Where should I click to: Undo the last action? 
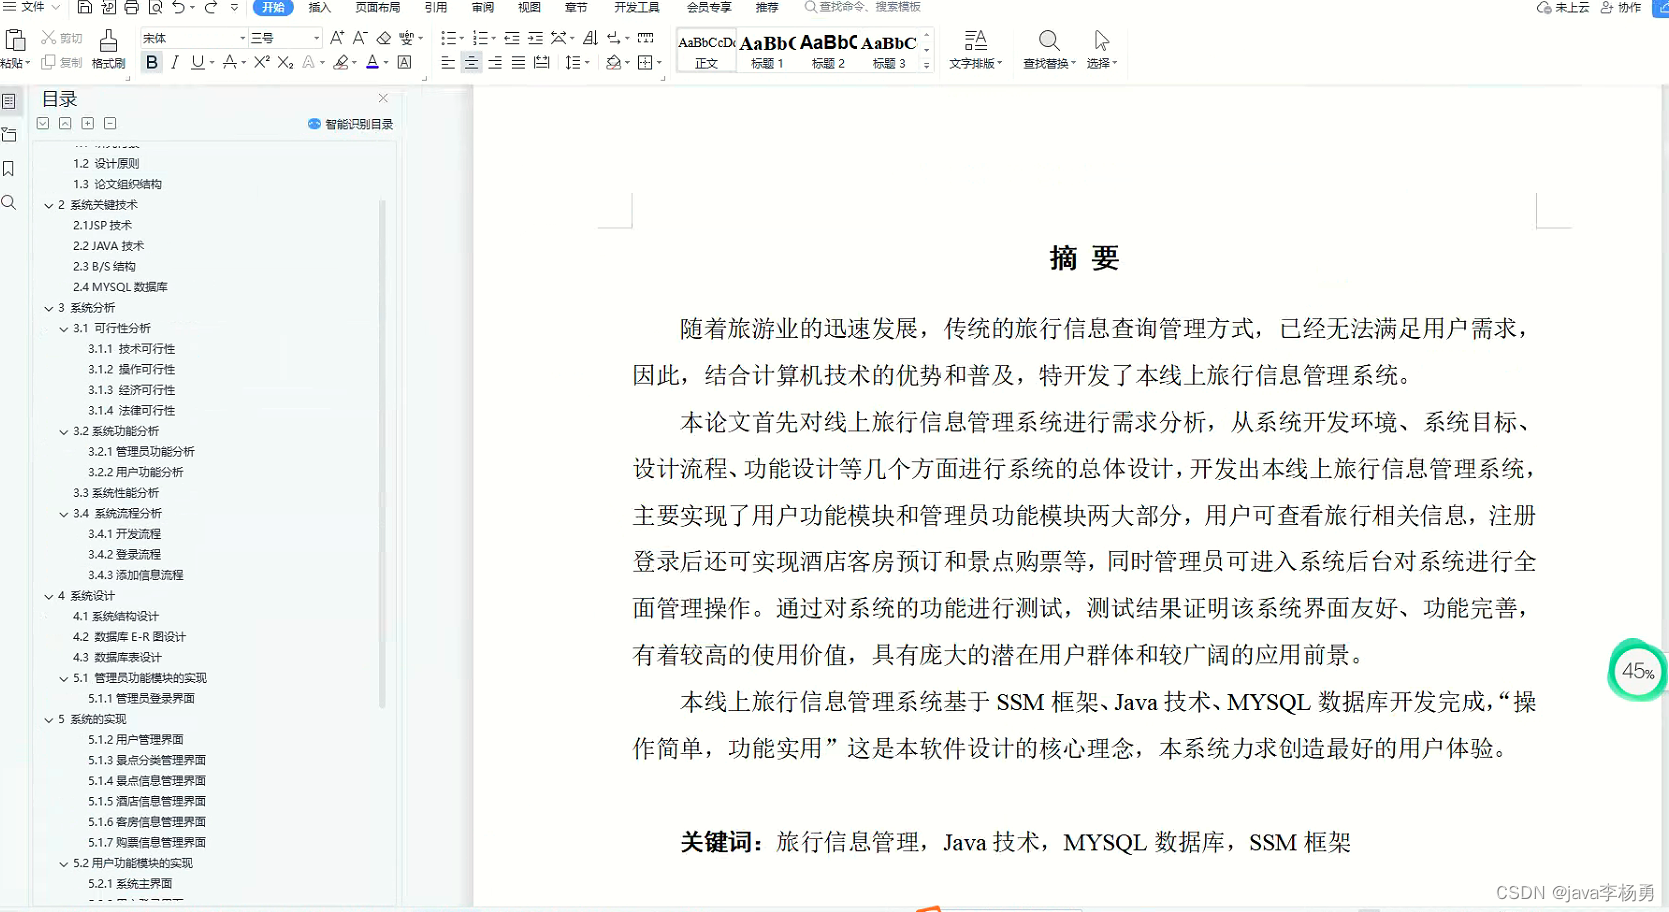[178, 7]
